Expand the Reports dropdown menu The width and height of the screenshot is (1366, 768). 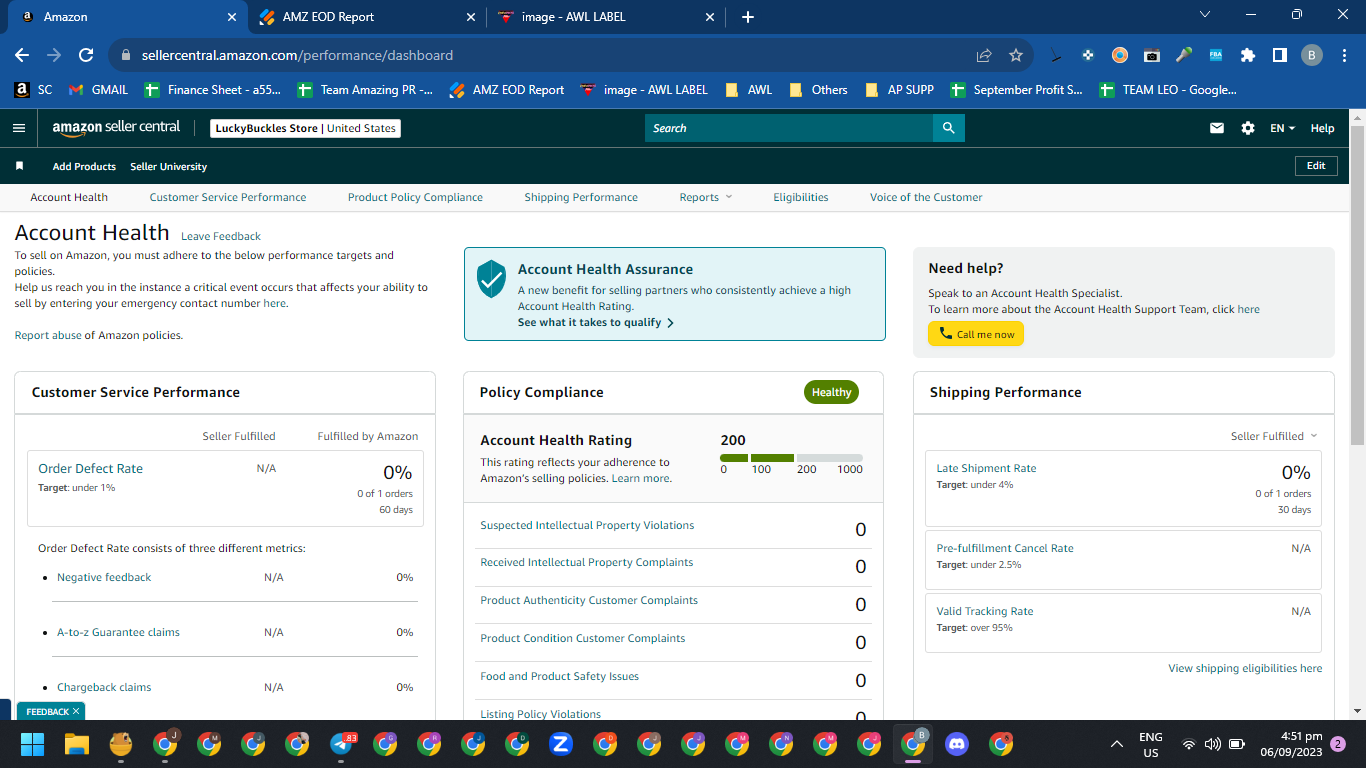(706, 197)
